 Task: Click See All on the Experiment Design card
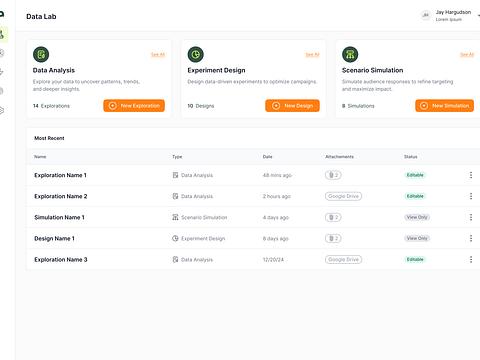click(x=313, y=54)
